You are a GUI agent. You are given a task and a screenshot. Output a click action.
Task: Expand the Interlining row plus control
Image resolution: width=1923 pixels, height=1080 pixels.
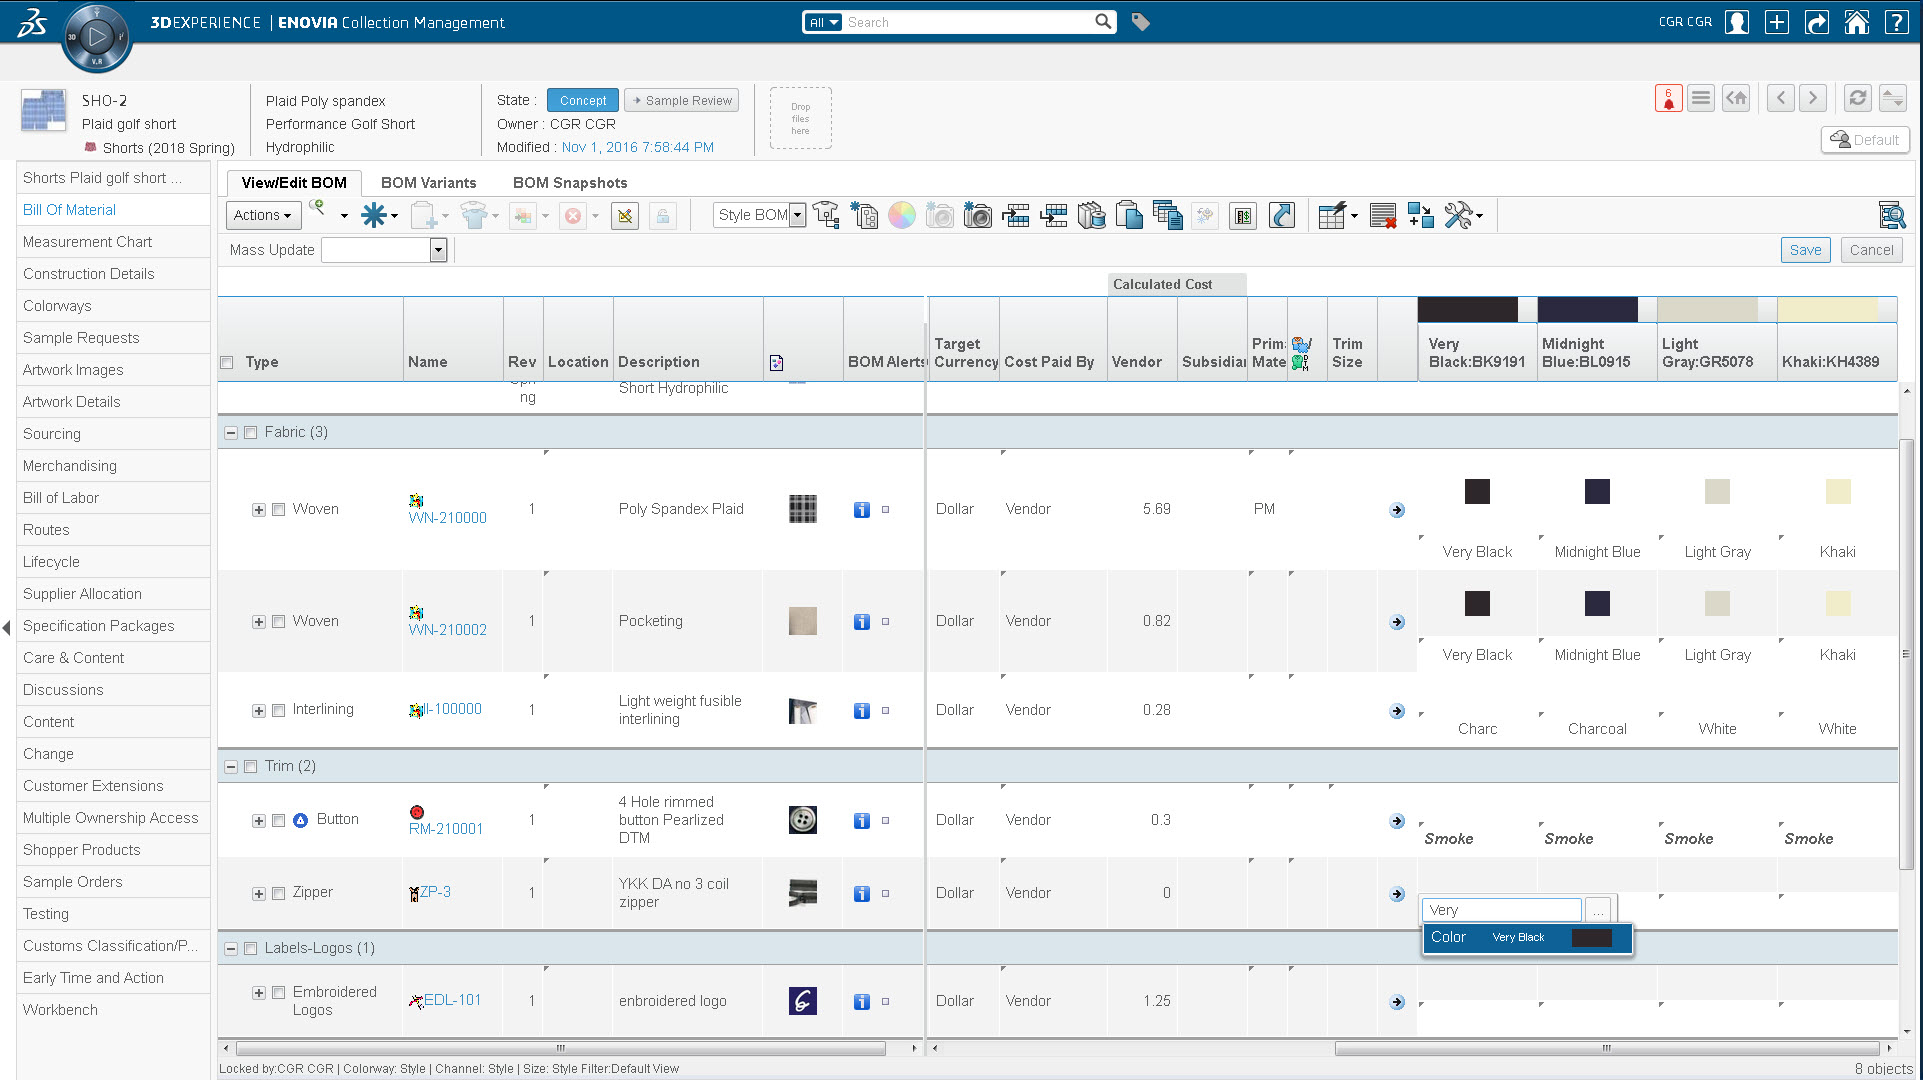[258, 710]
